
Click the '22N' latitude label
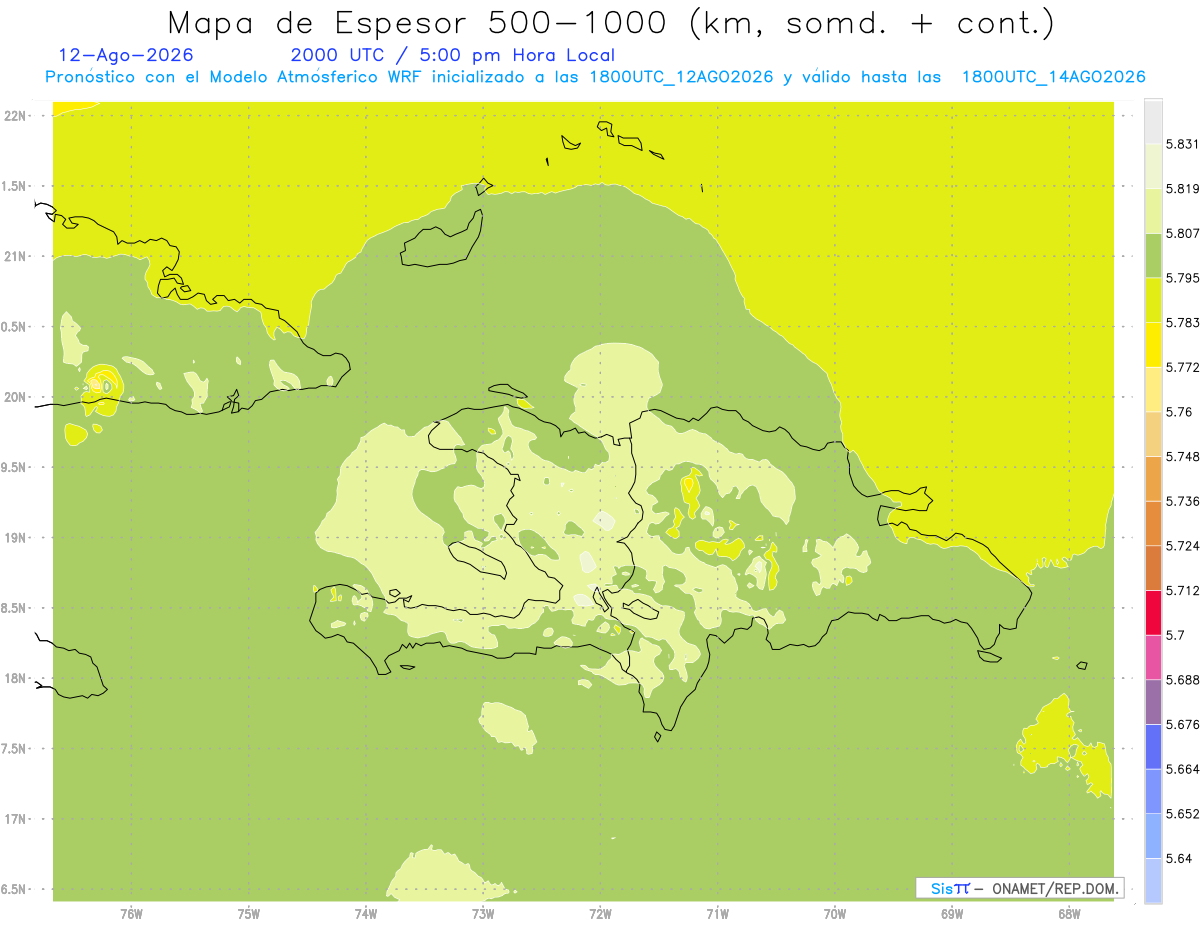pos(17,116)
